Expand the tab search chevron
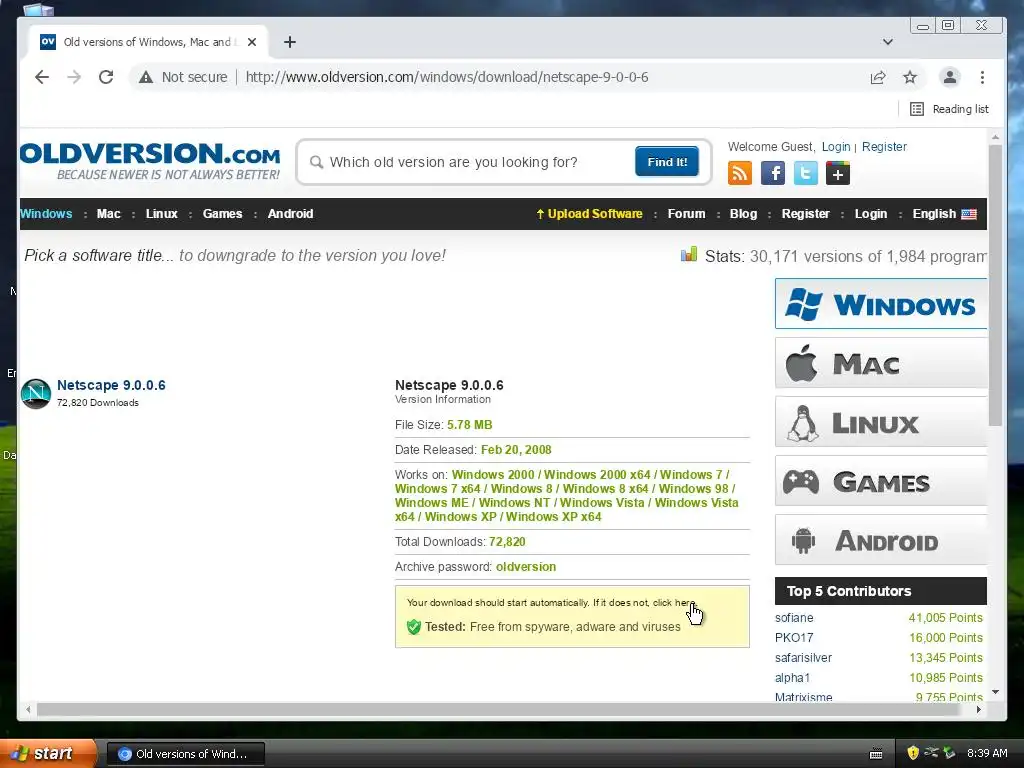The image size is (1024, 768). (888, 42)
